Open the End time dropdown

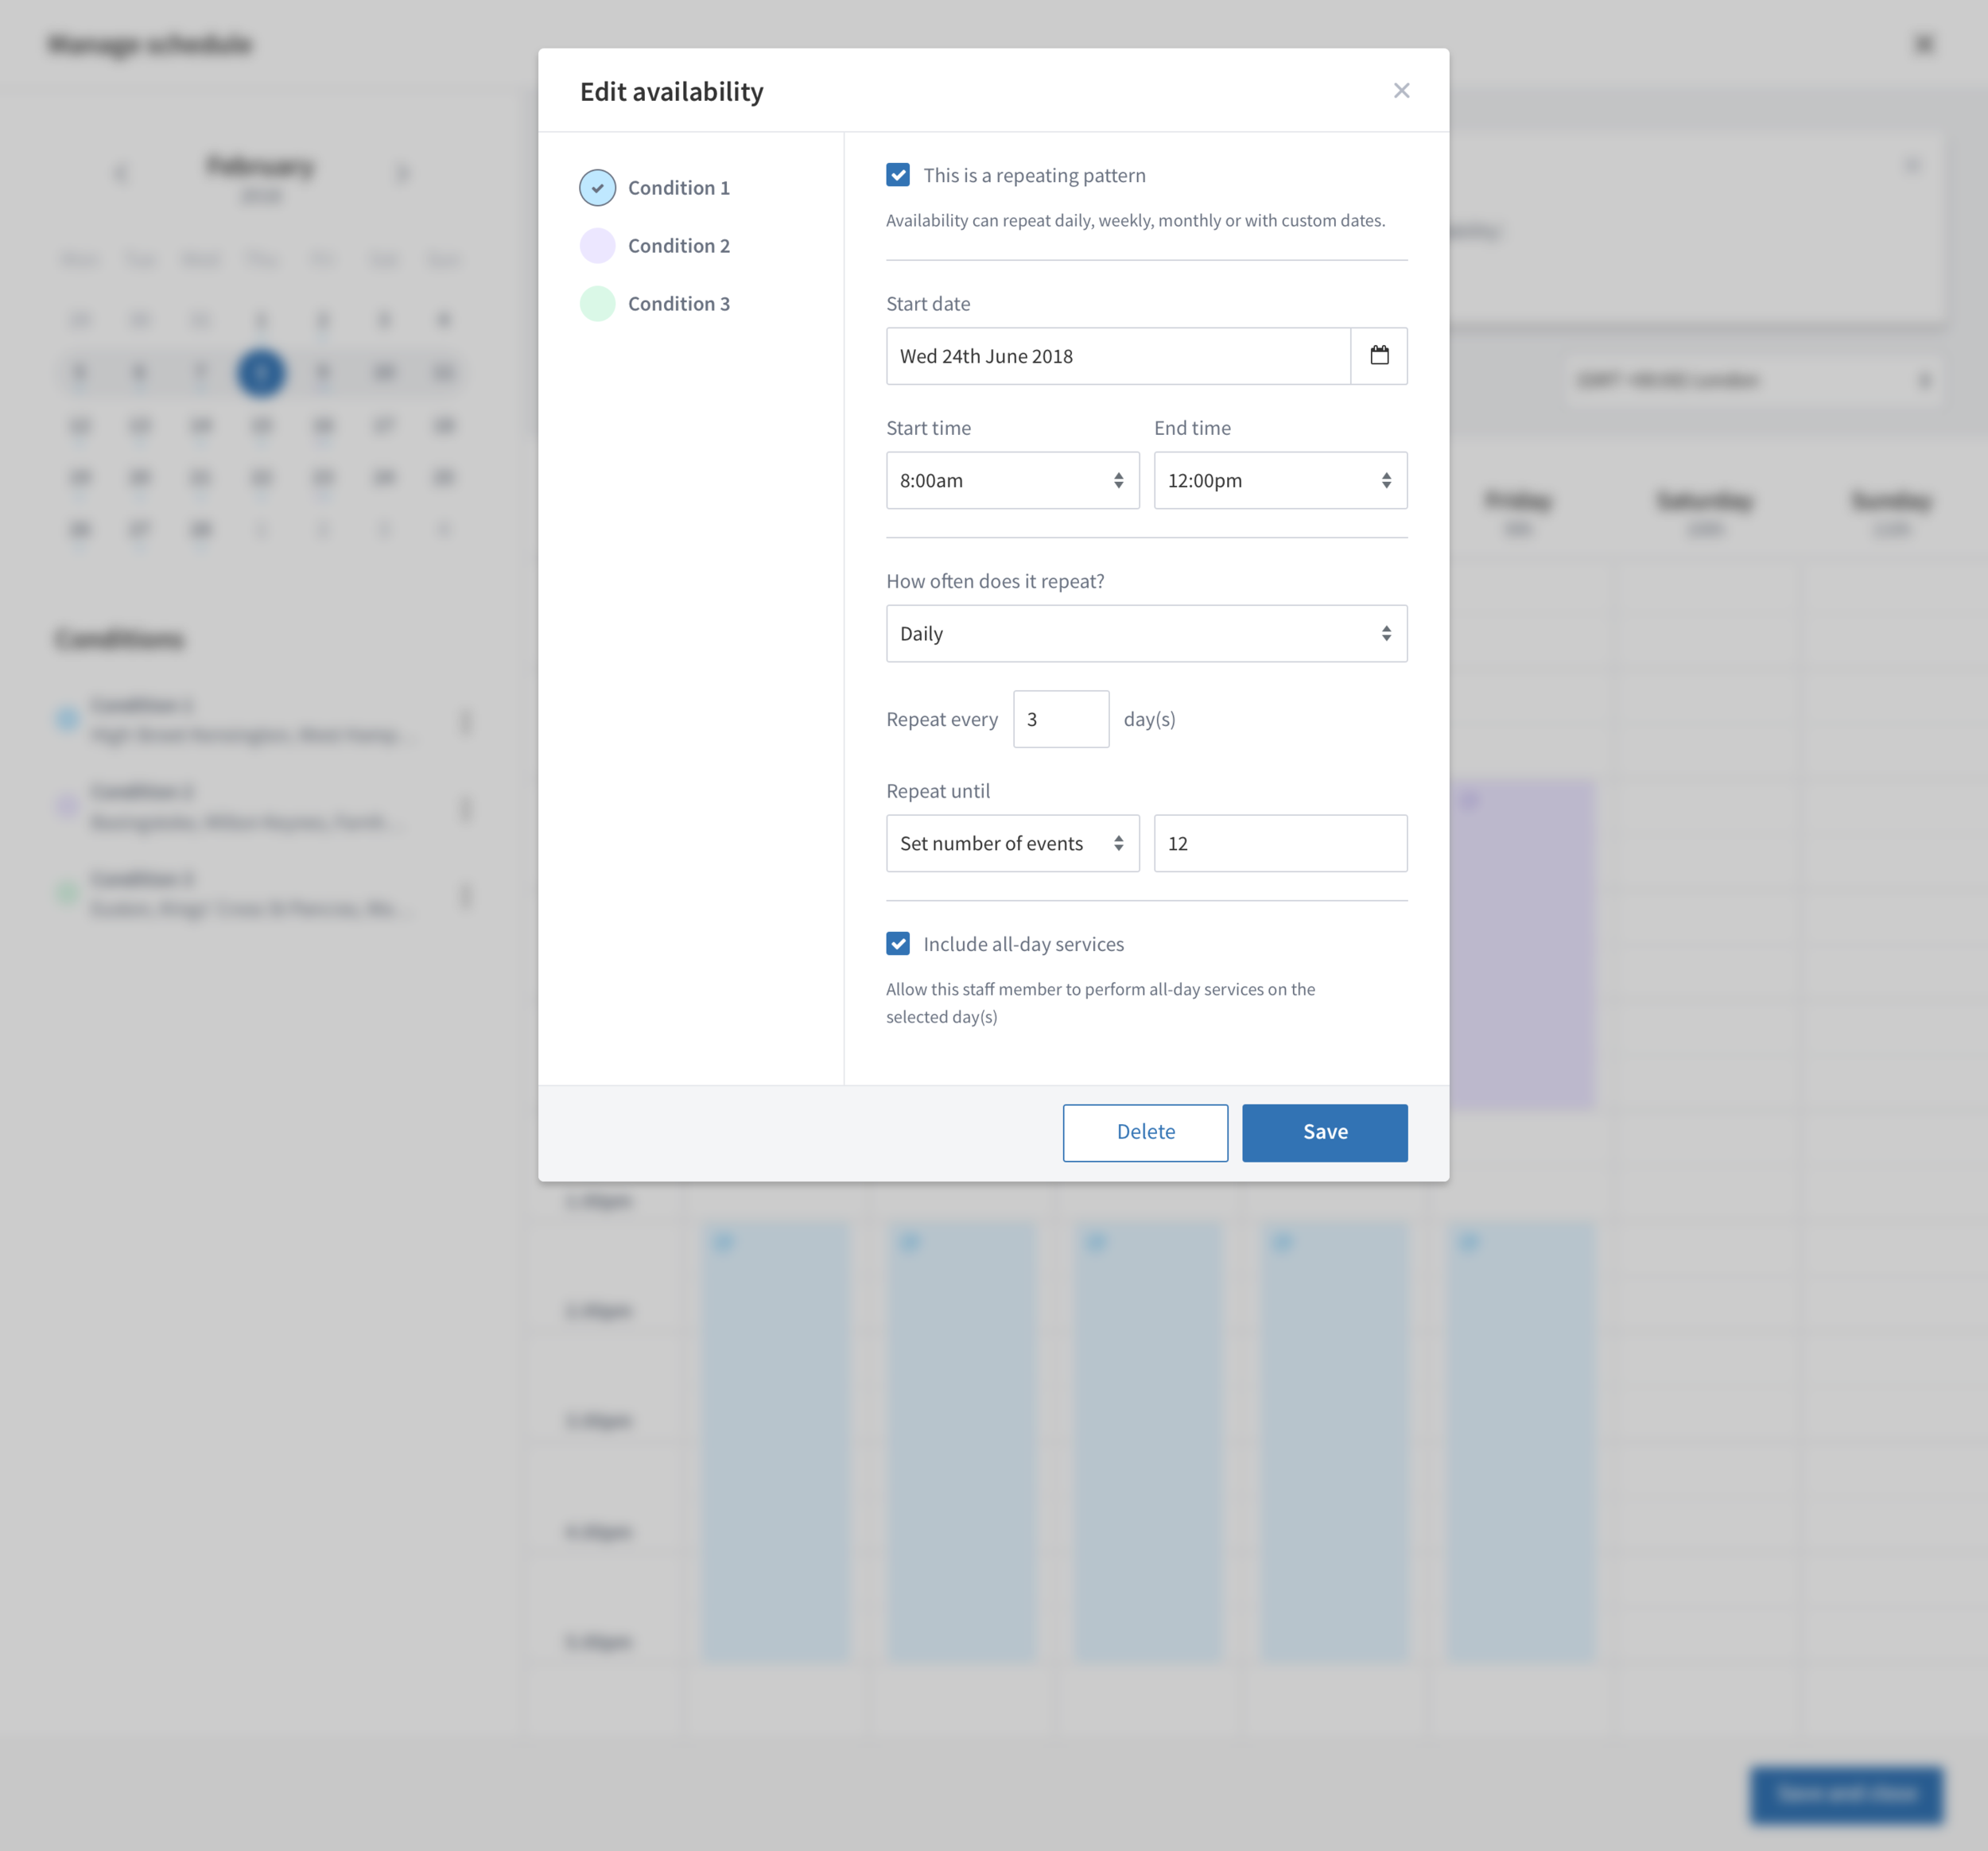click(x=1279, y=481)
